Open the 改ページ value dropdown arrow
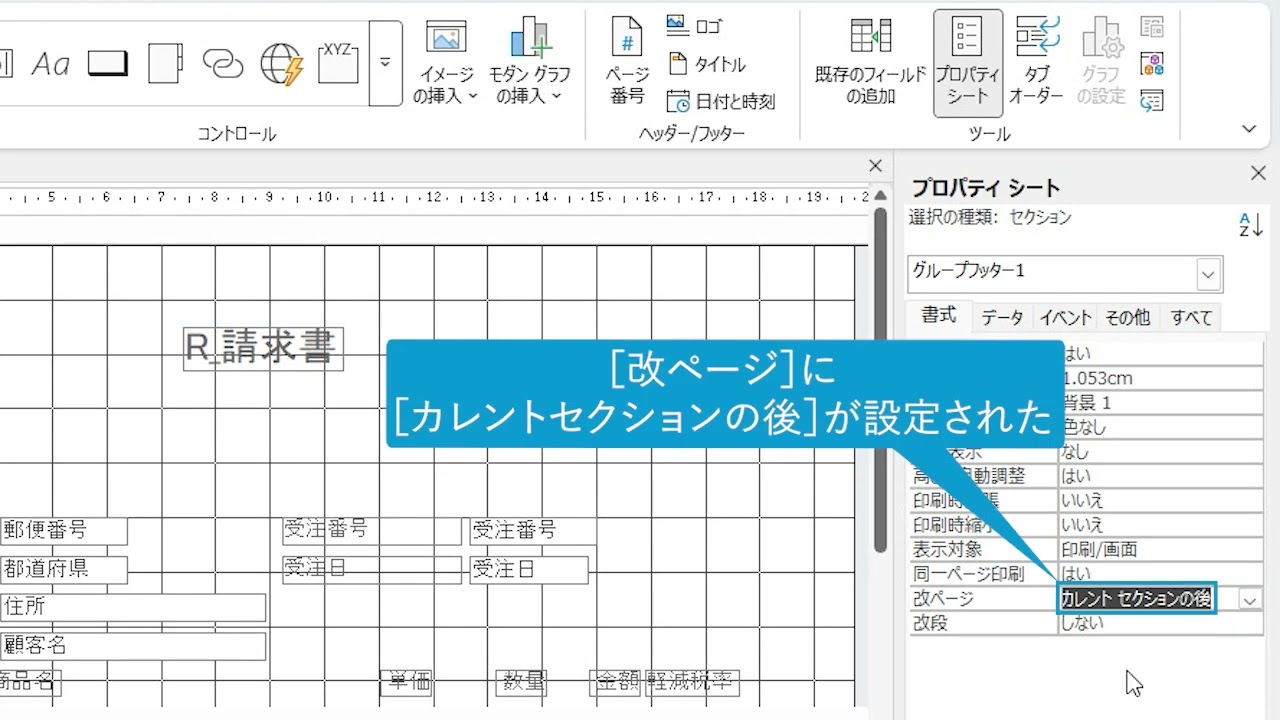Viewport: 1280px width, 720px height. [1250, 599]
